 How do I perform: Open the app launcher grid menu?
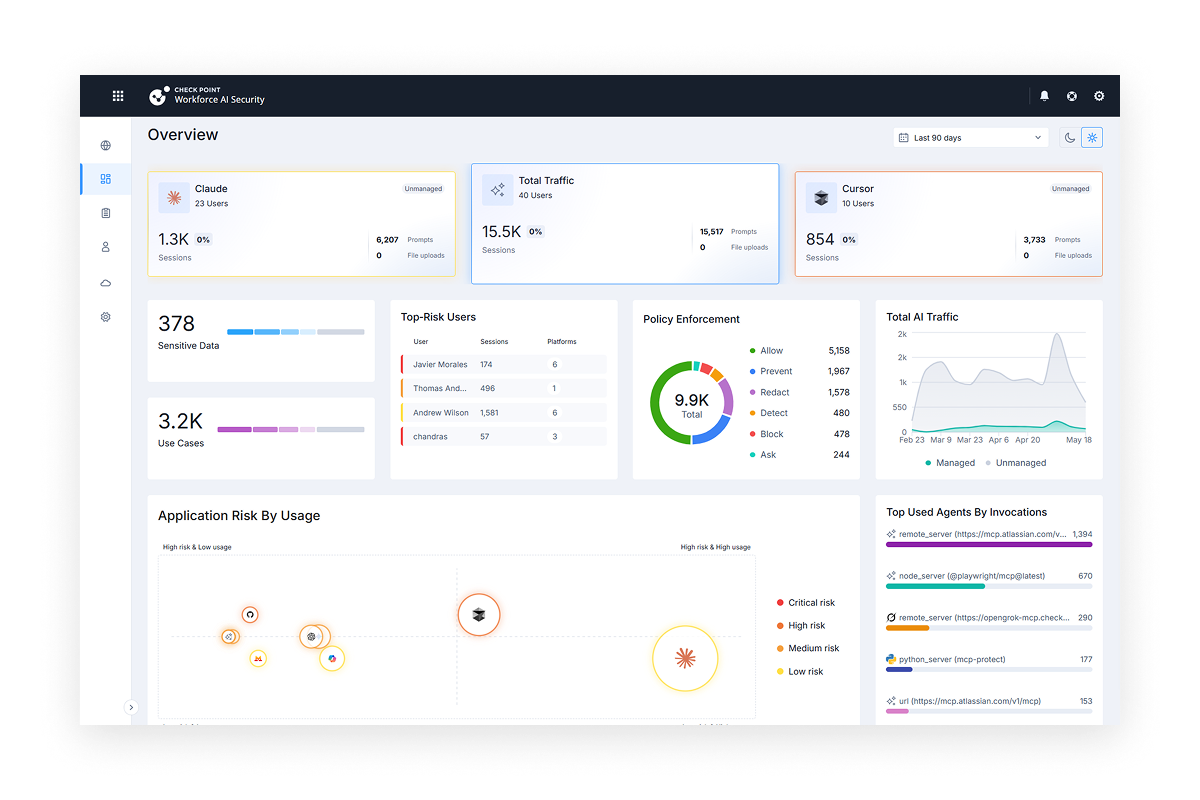tap(118, 96)
